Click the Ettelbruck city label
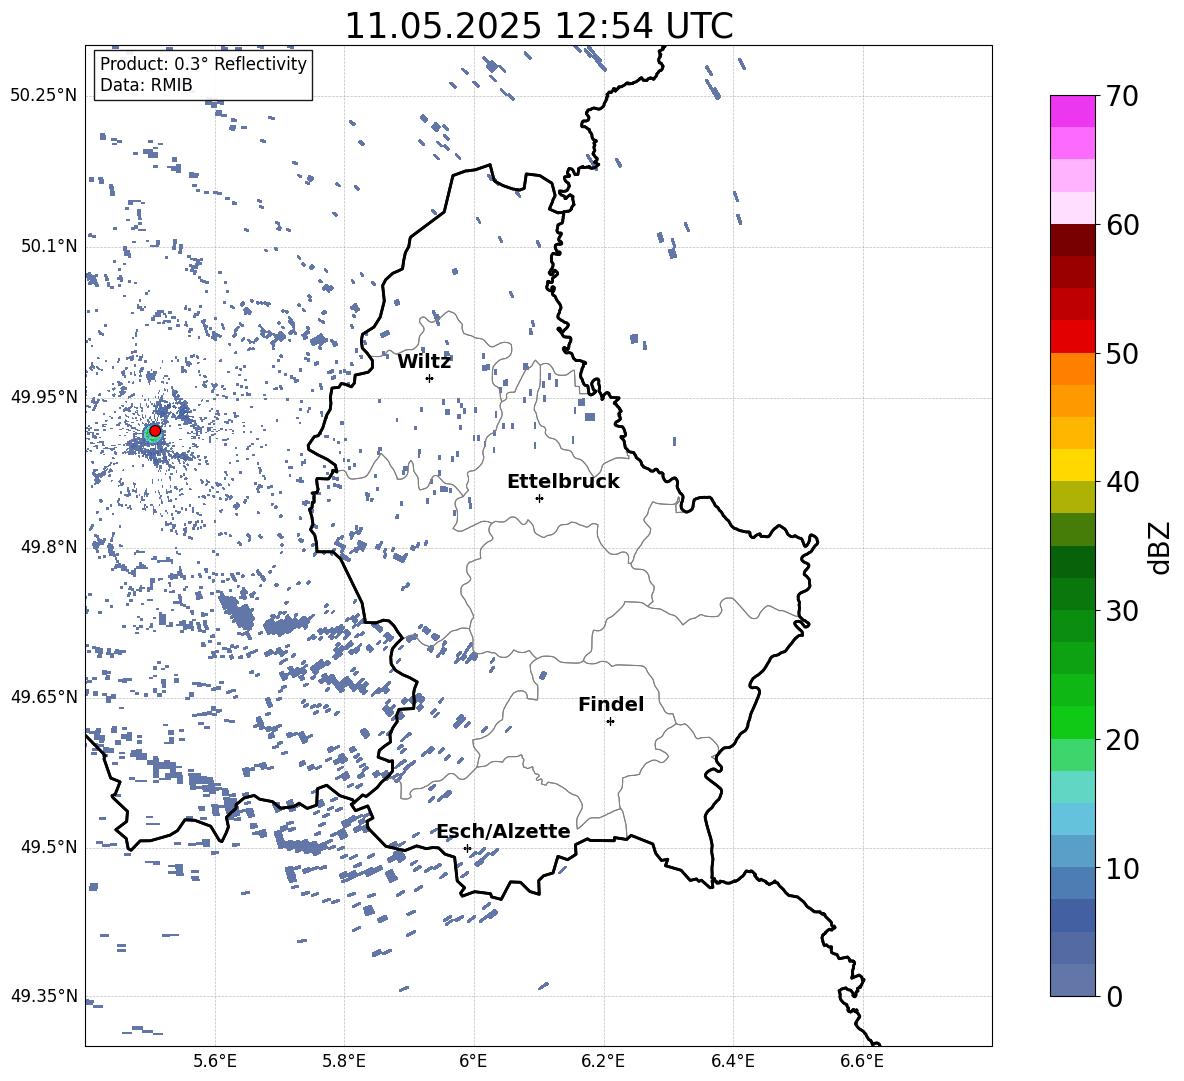 pos(563,482)
